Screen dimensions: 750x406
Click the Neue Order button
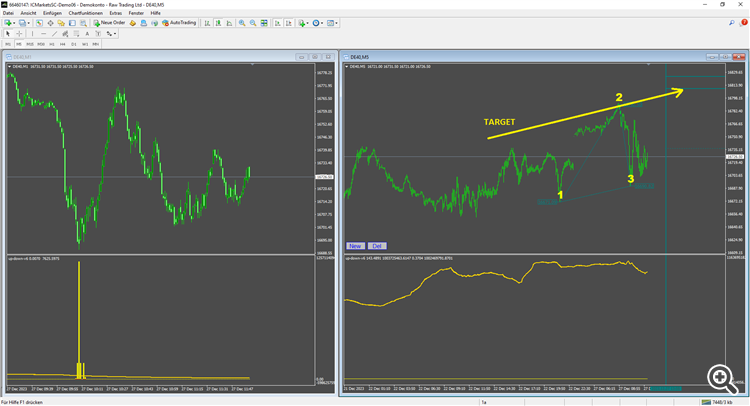(x=109, y=23)
